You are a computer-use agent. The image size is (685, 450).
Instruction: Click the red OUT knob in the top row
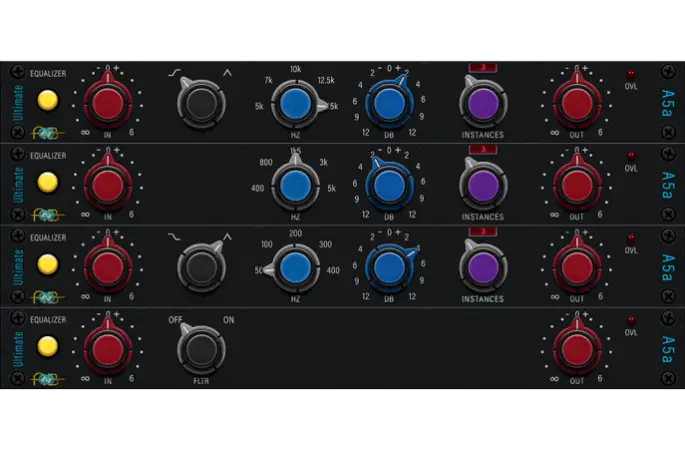pyautogui.click(x=575, y=101)
